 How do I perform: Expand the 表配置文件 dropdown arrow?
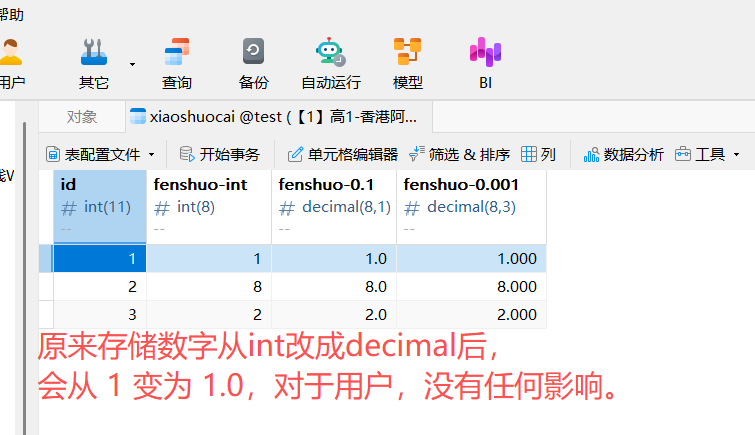click(152, 155)
